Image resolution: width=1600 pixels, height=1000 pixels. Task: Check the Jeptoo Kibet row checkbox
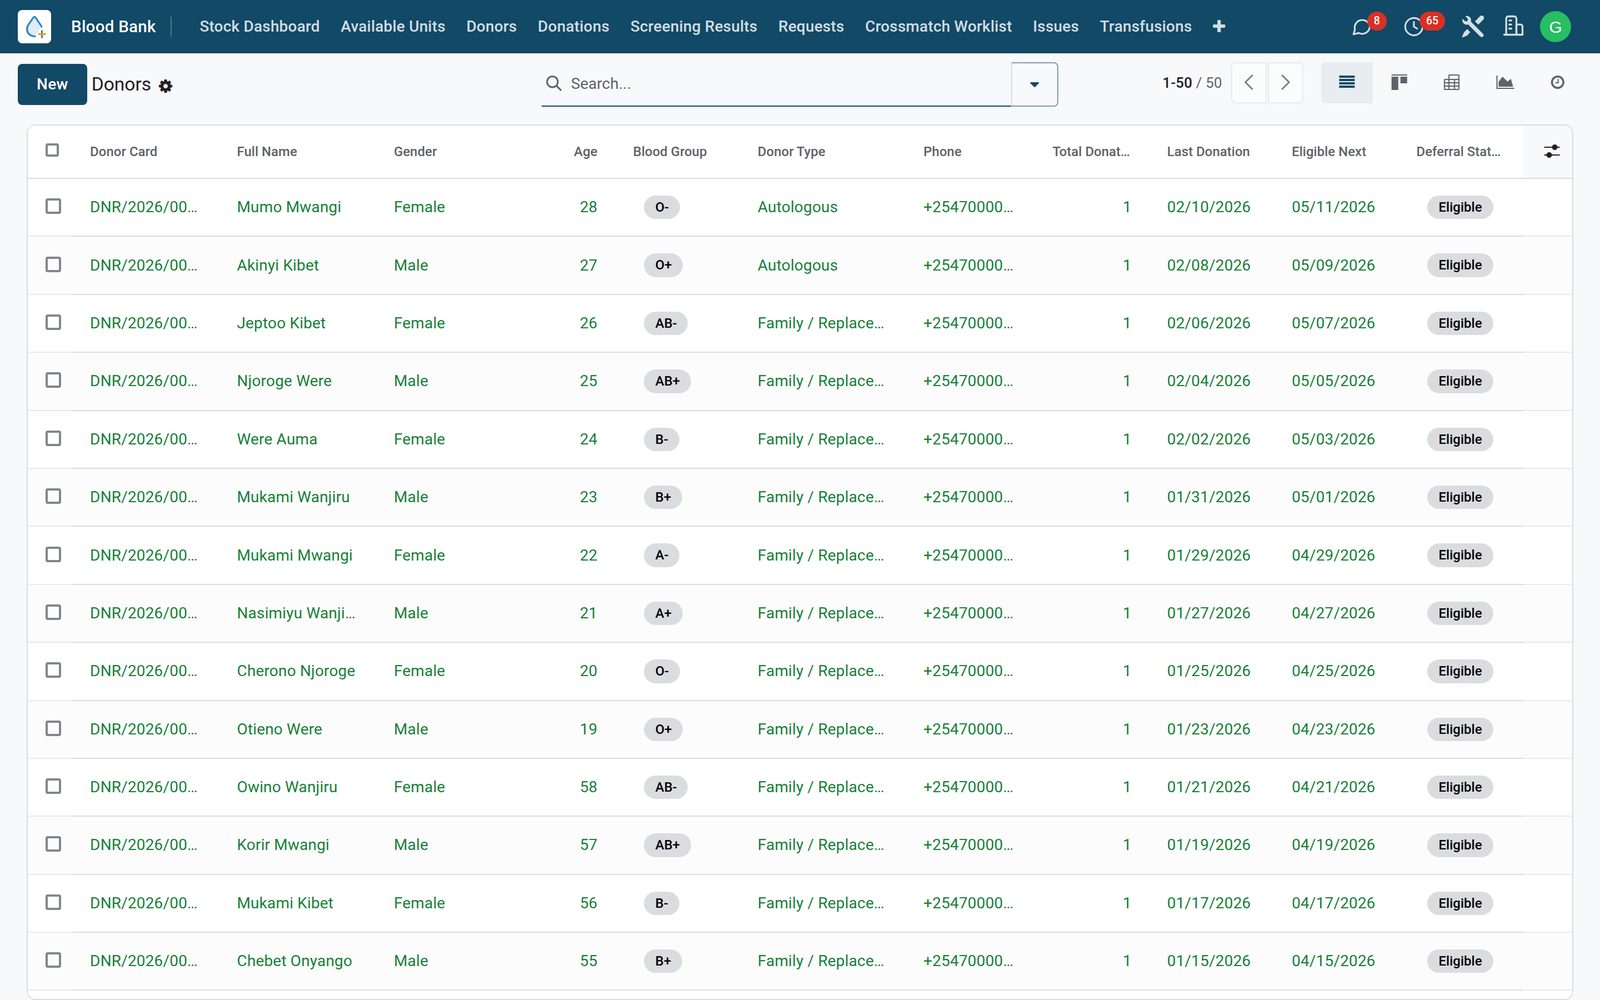53,322
